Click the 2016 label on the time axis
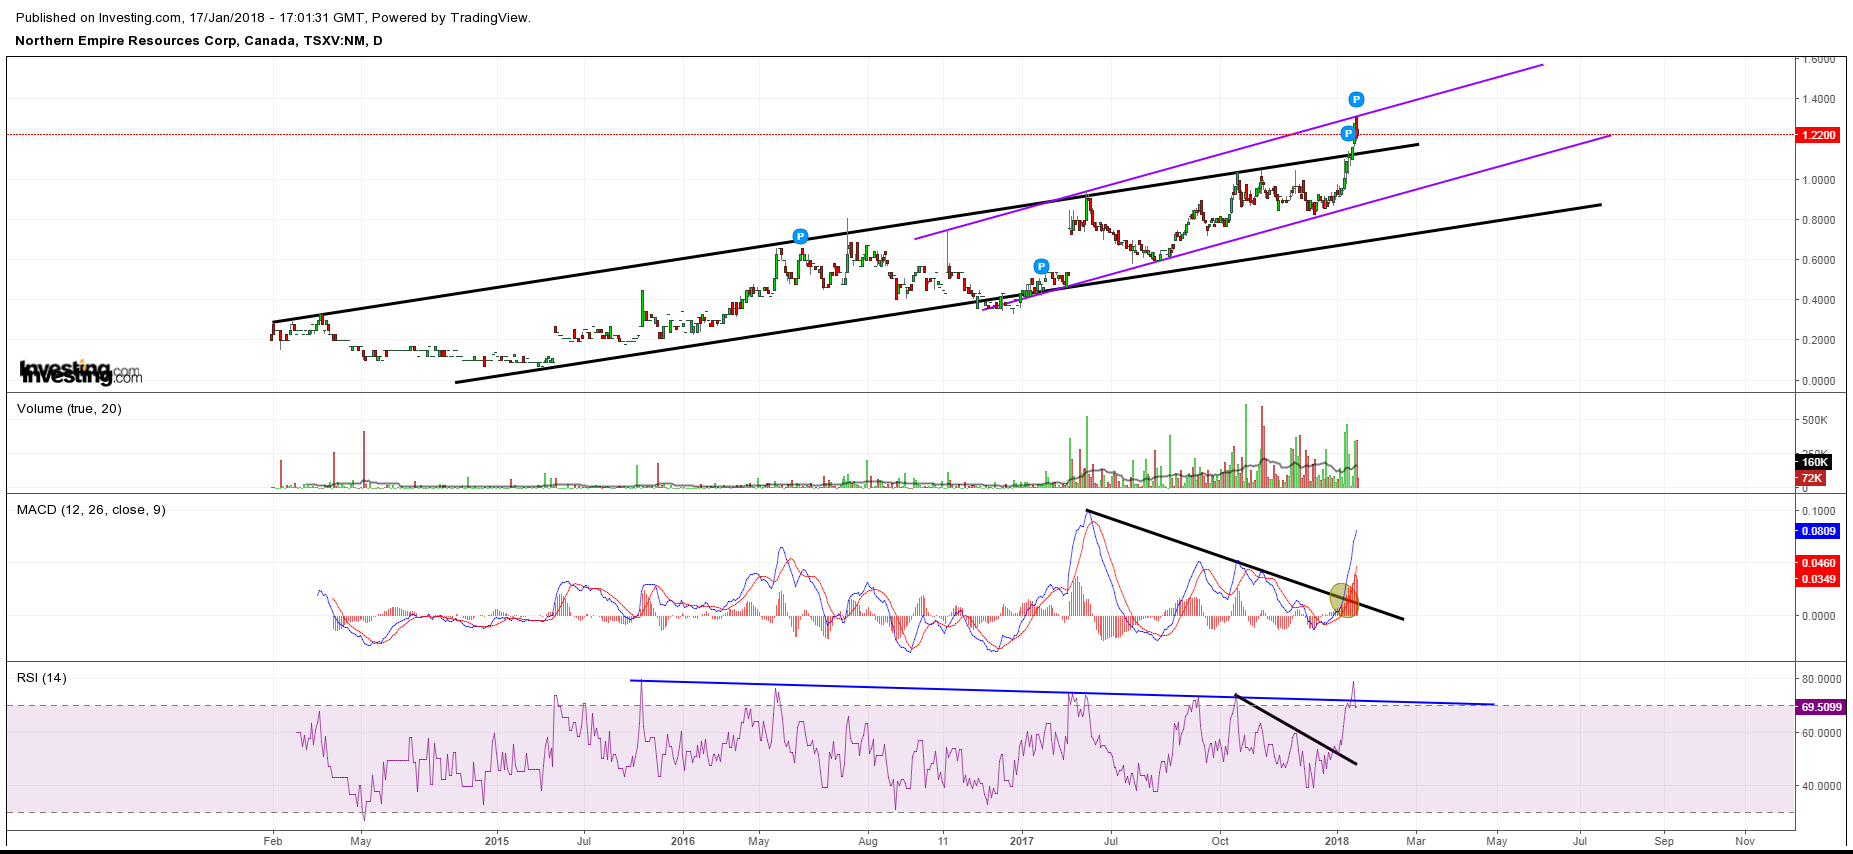The height and width of the screenshot is (854, 1853). click(683, 841)
